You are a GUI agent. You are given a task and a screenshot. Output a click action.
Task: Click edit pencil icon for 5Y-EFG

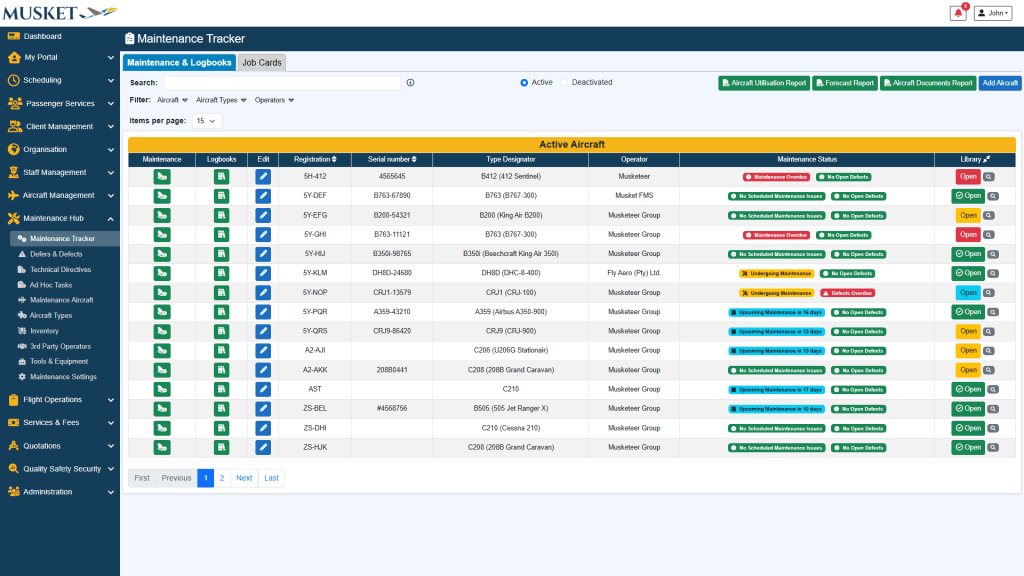[x=263, y=215]
